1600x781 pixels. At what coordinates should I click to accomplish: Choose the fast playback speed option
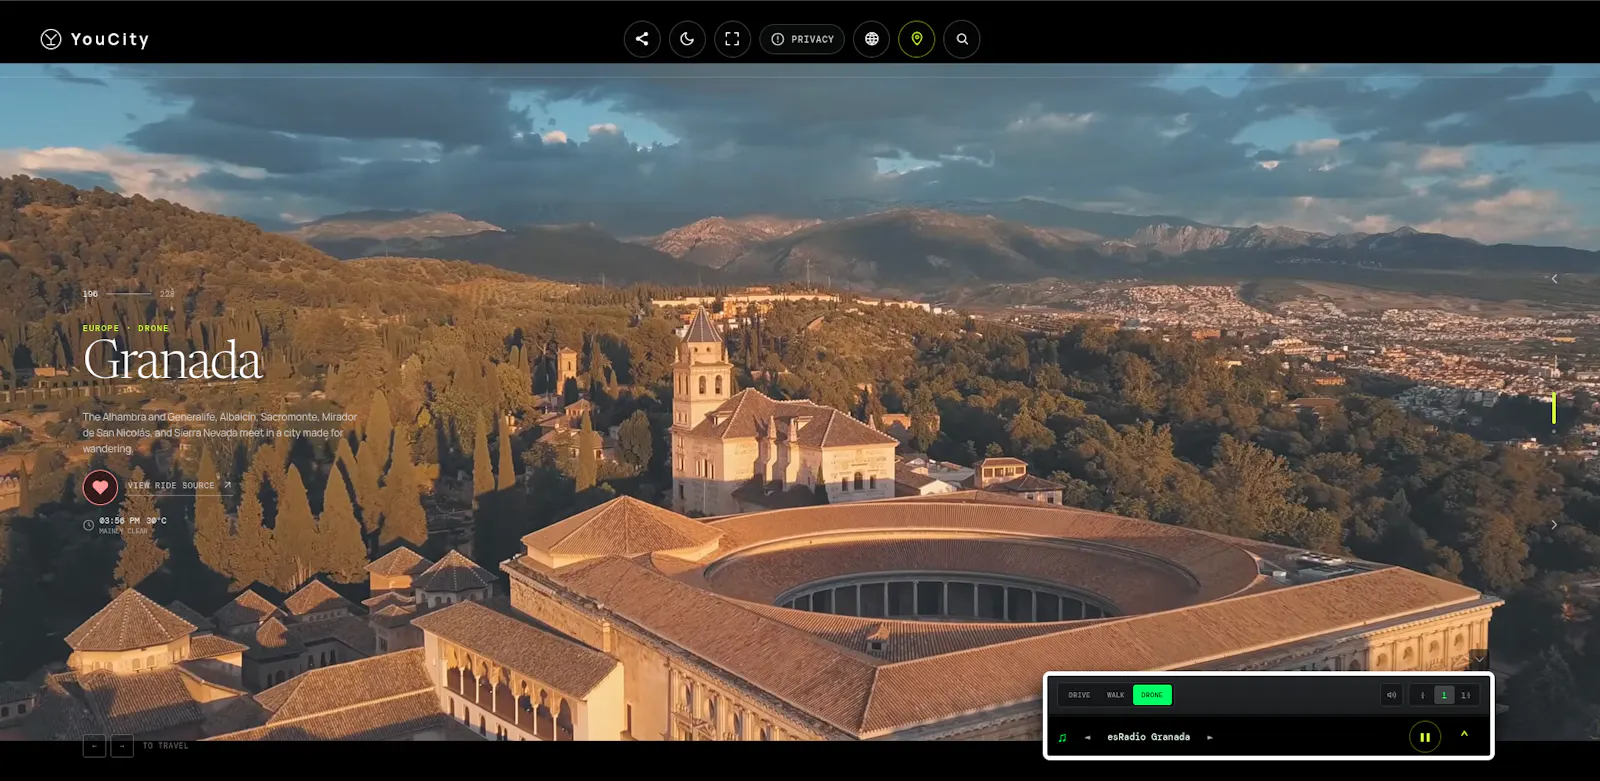pyautogui.click(x=1466, y=695)
